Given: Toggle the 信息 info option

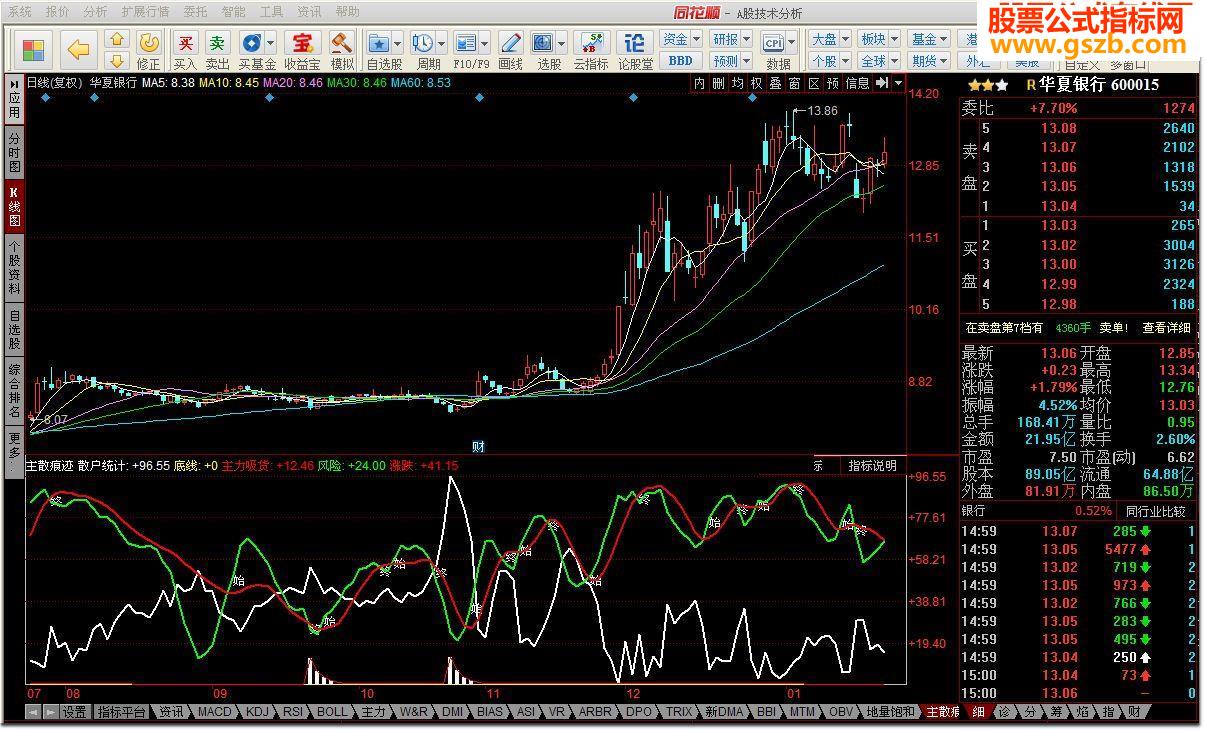Looking at the screenshot, I should pos(858,83).
